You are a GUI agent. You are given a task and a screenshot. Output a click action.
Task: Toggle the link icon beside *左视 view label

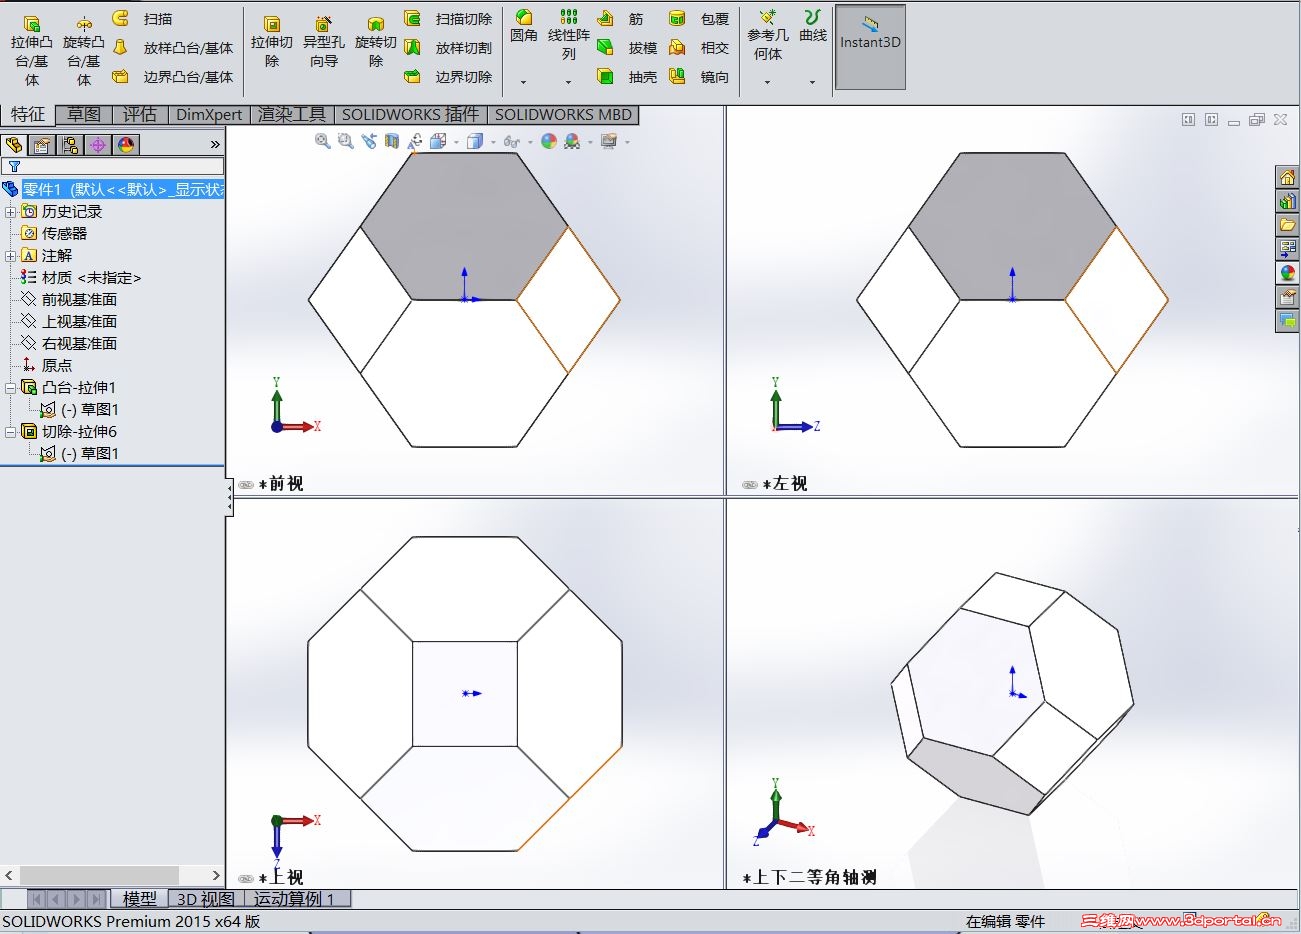point(750,485)
